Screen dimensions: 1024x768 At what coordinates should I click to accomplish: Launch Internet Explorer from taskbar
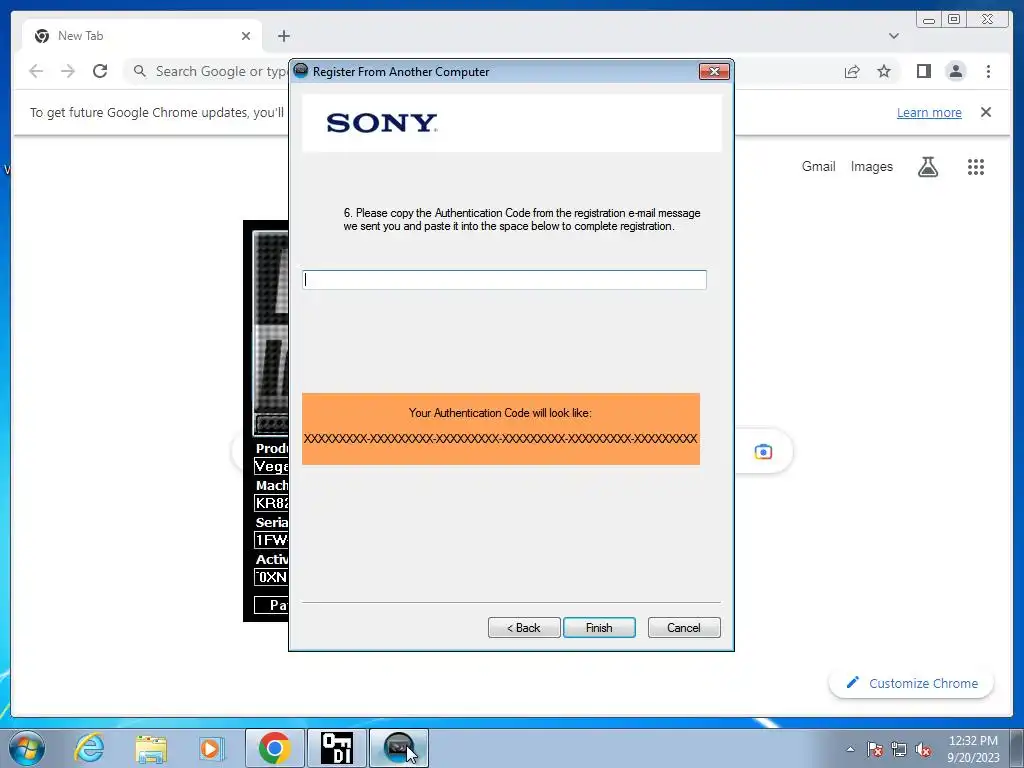[89, 748]
